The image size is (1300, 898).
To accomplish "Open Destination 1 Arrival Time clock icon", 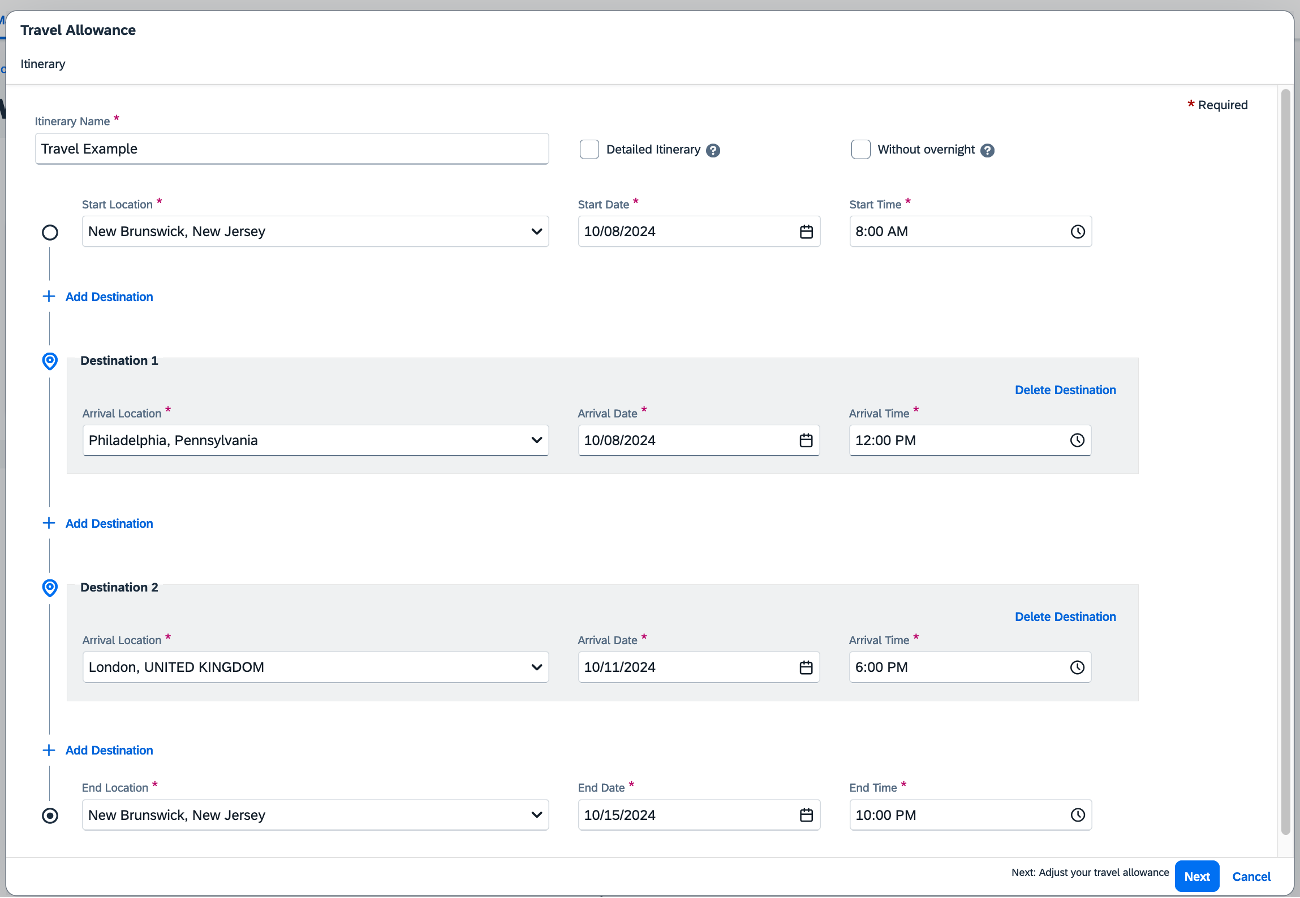I will point(1077,440).
